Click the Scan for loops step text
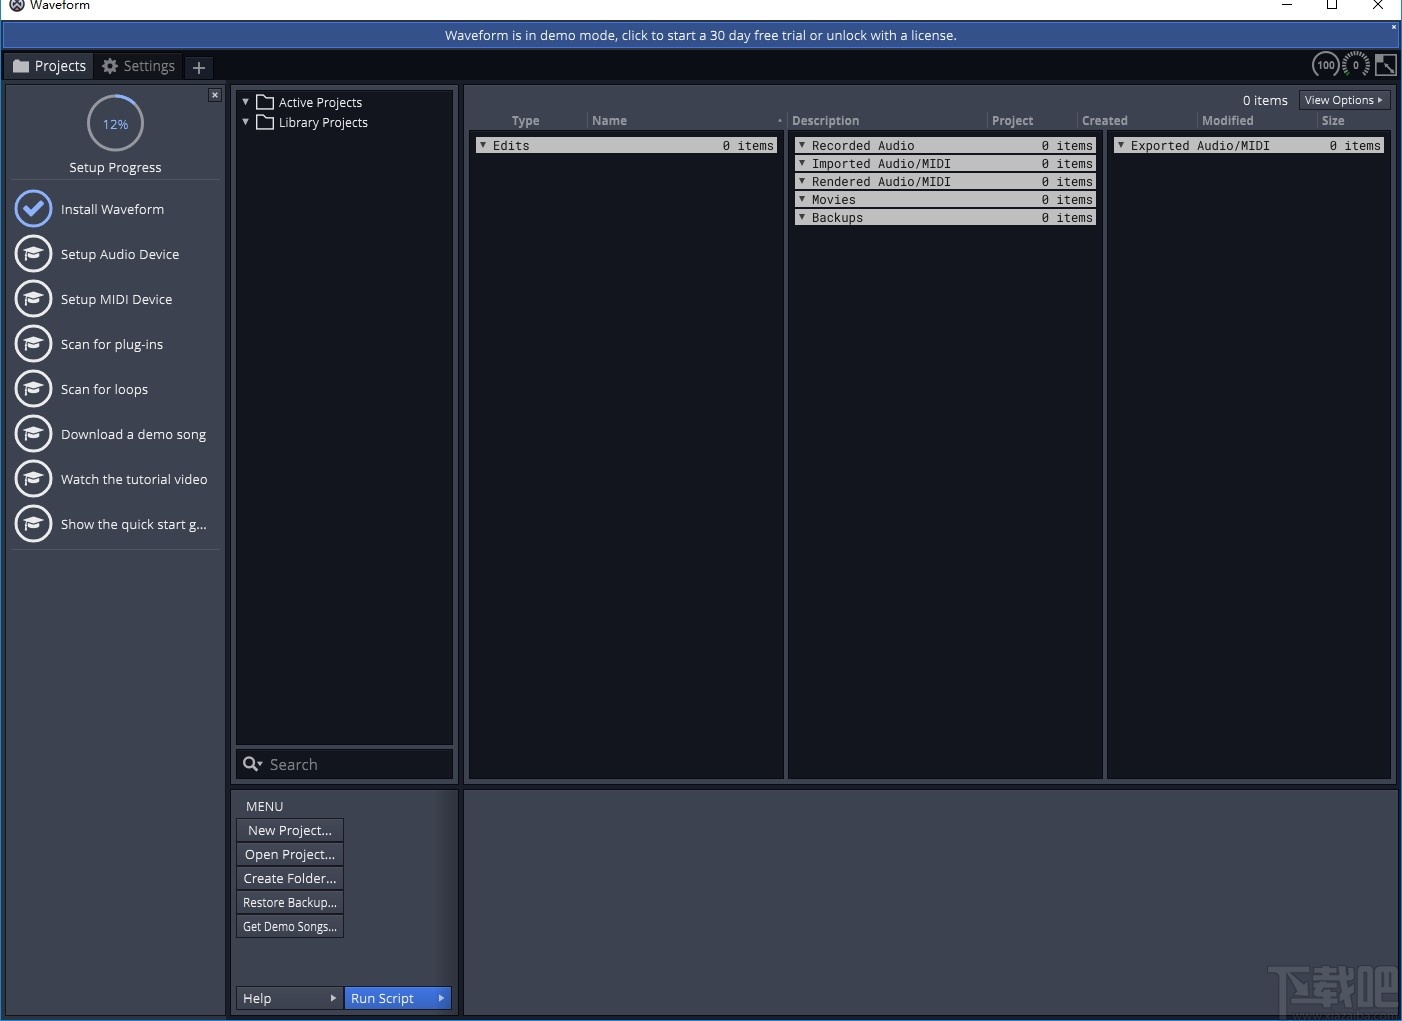Viewport: 1402px width, 1021px height. (104, 389)
